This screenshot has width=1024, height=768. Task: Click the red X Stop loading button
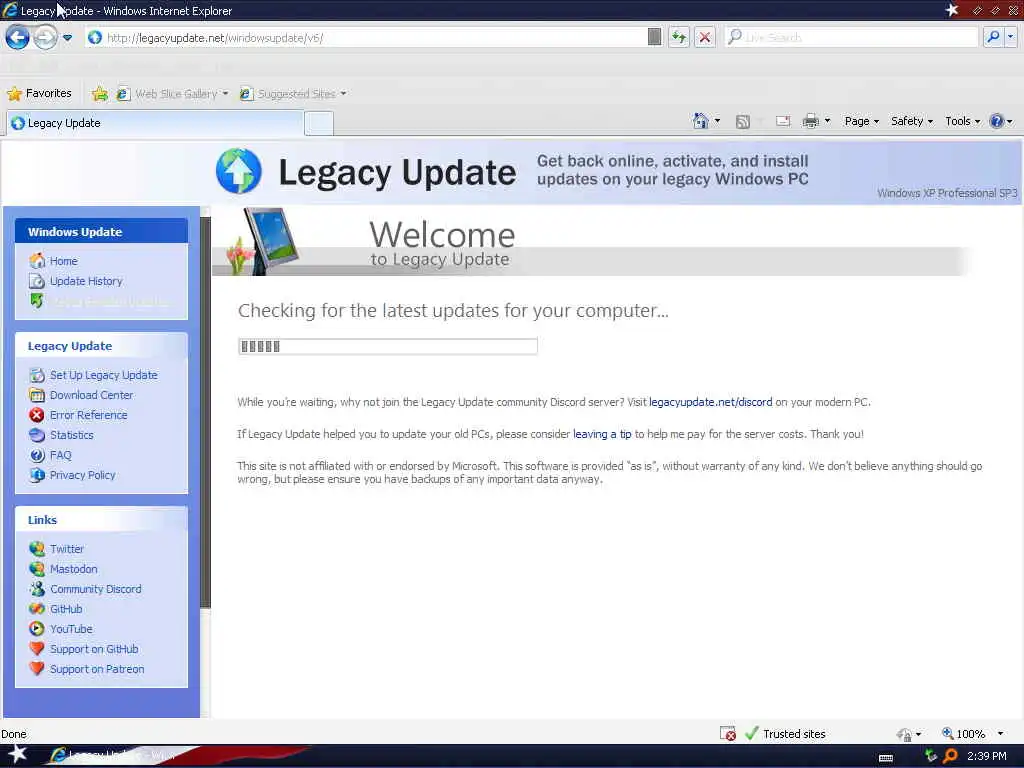[705, 37]
